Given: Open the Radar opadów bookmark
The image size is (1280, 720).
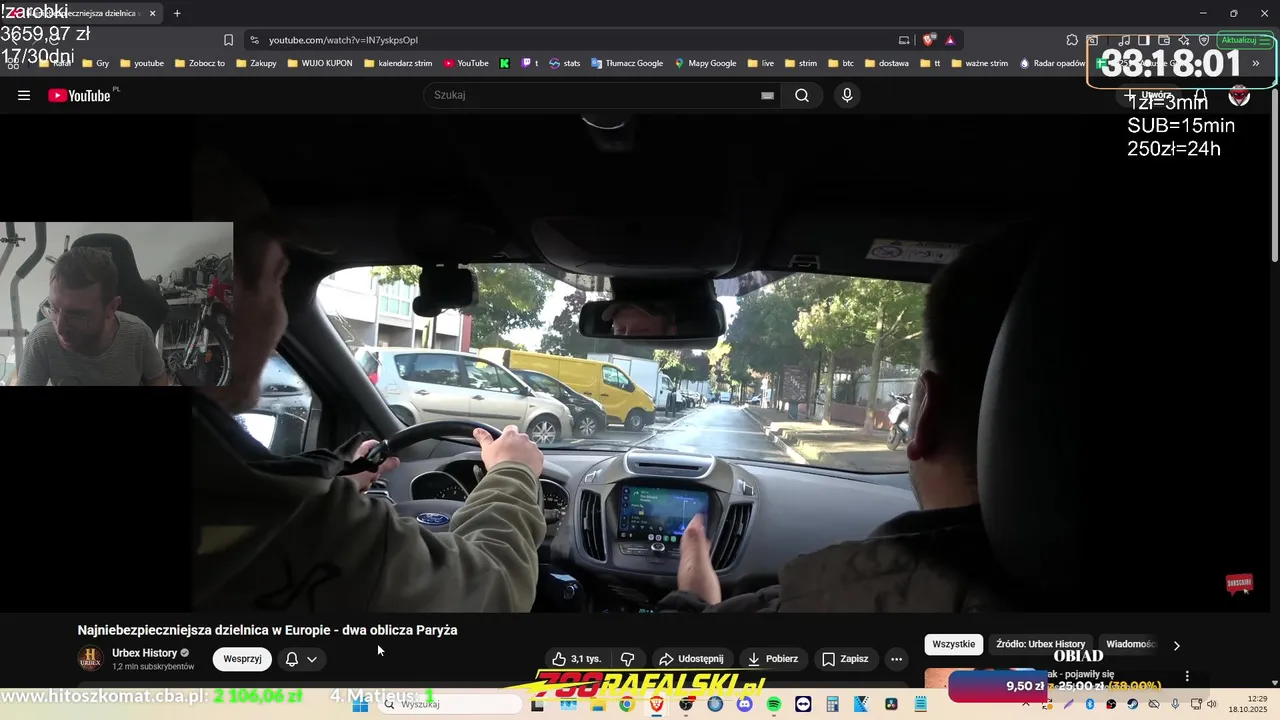Looking at the screenshot, I should point(1052,63).
